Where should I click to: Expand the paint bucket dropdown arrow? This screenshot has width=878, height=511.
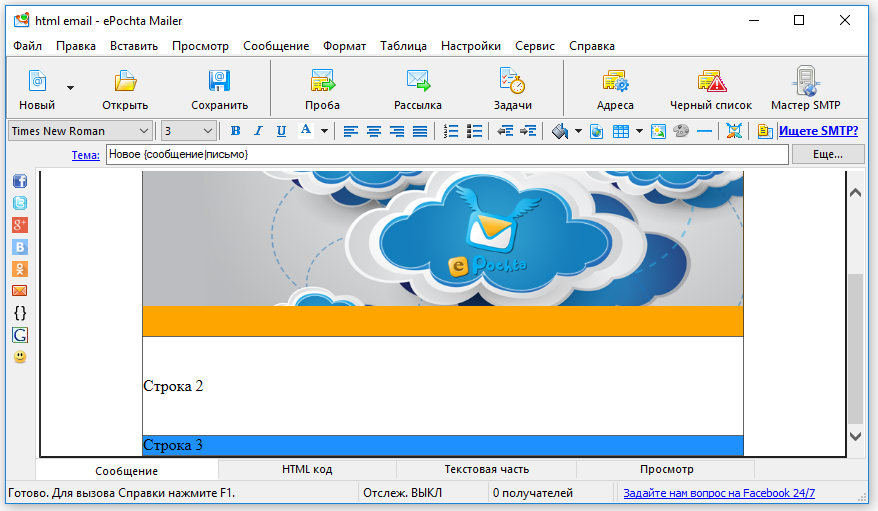(x=578, y=132)
